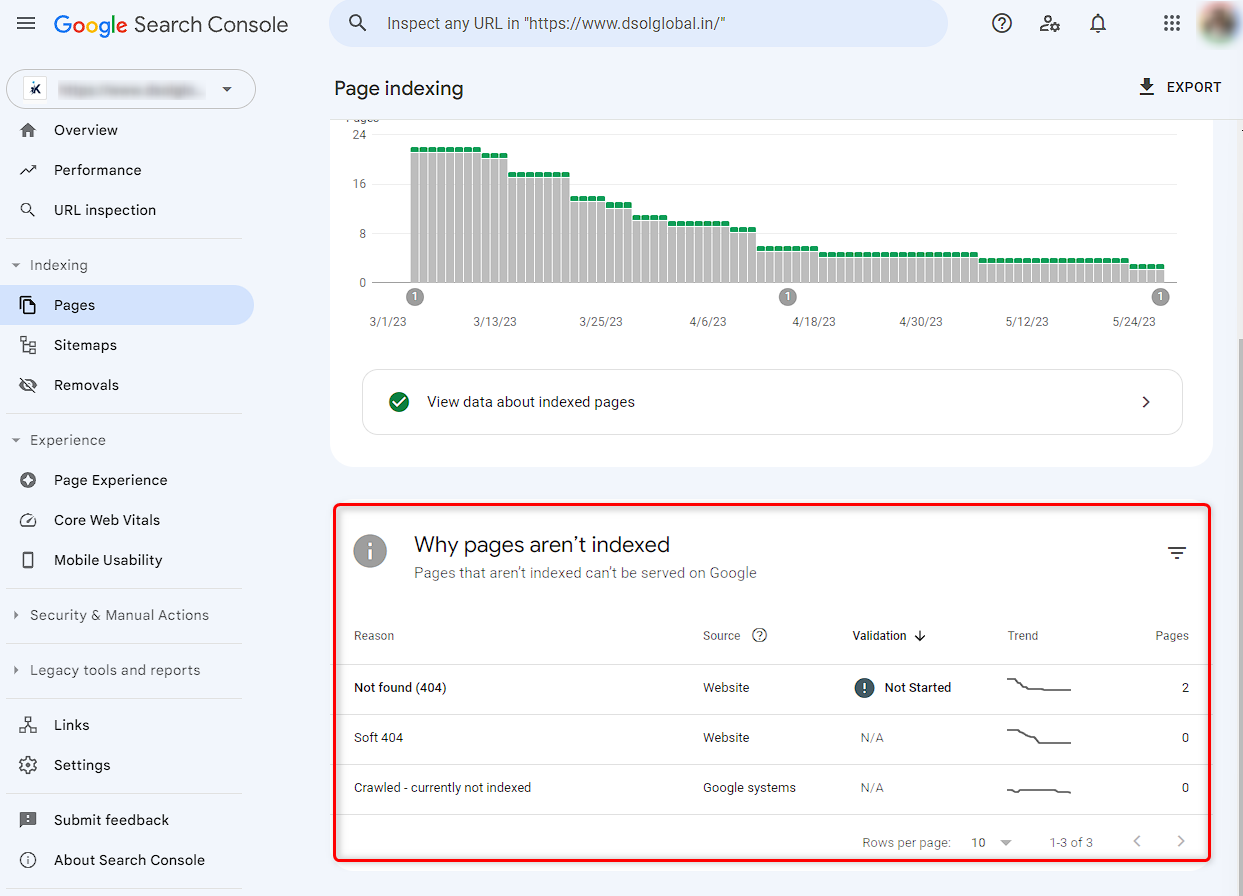Open the main hamburger menu
The image size is (1243, 896).
tap(26, 23)
